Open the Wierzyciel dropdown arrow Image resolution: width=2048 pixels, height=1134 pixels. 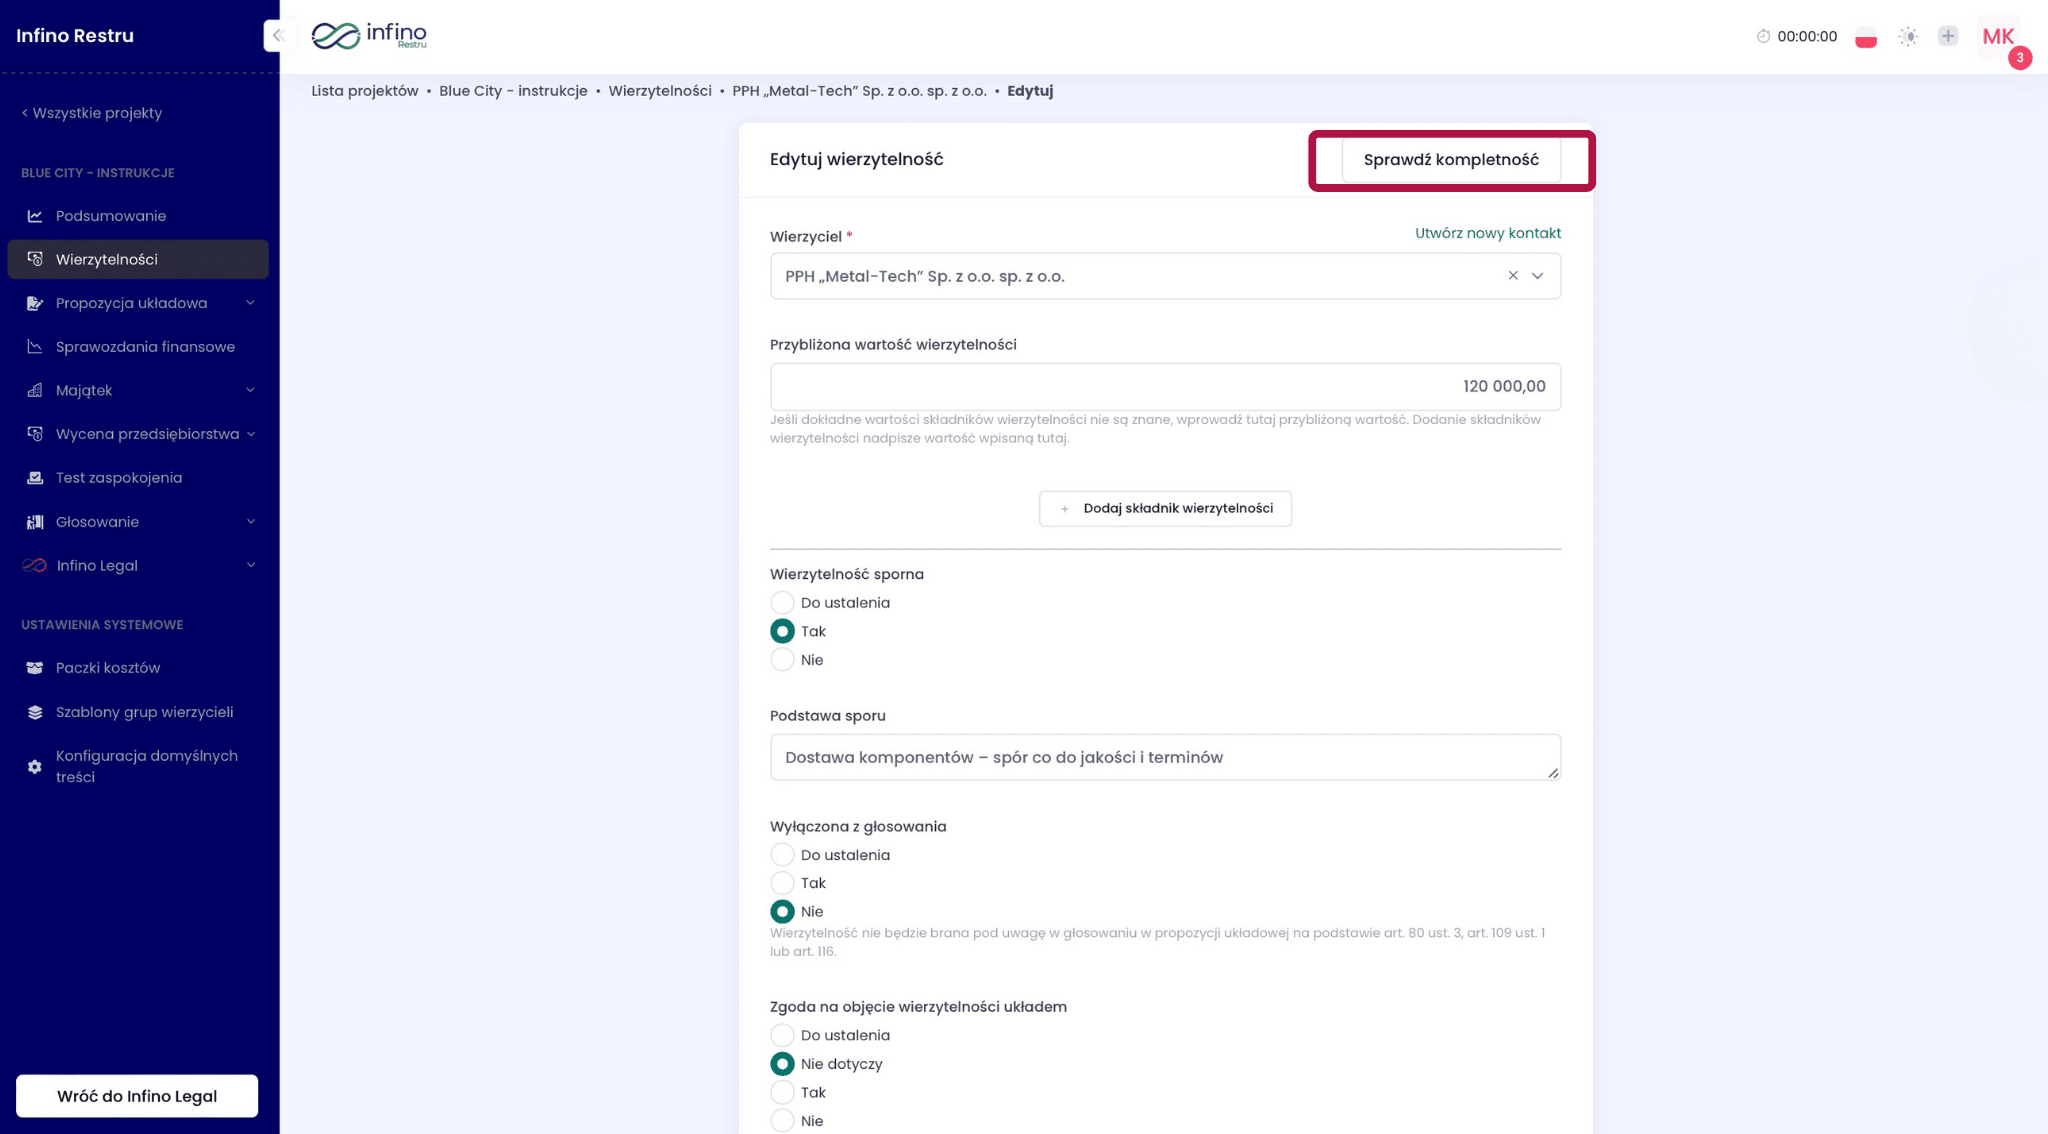pyautogui.click(x=1538, y=276)
